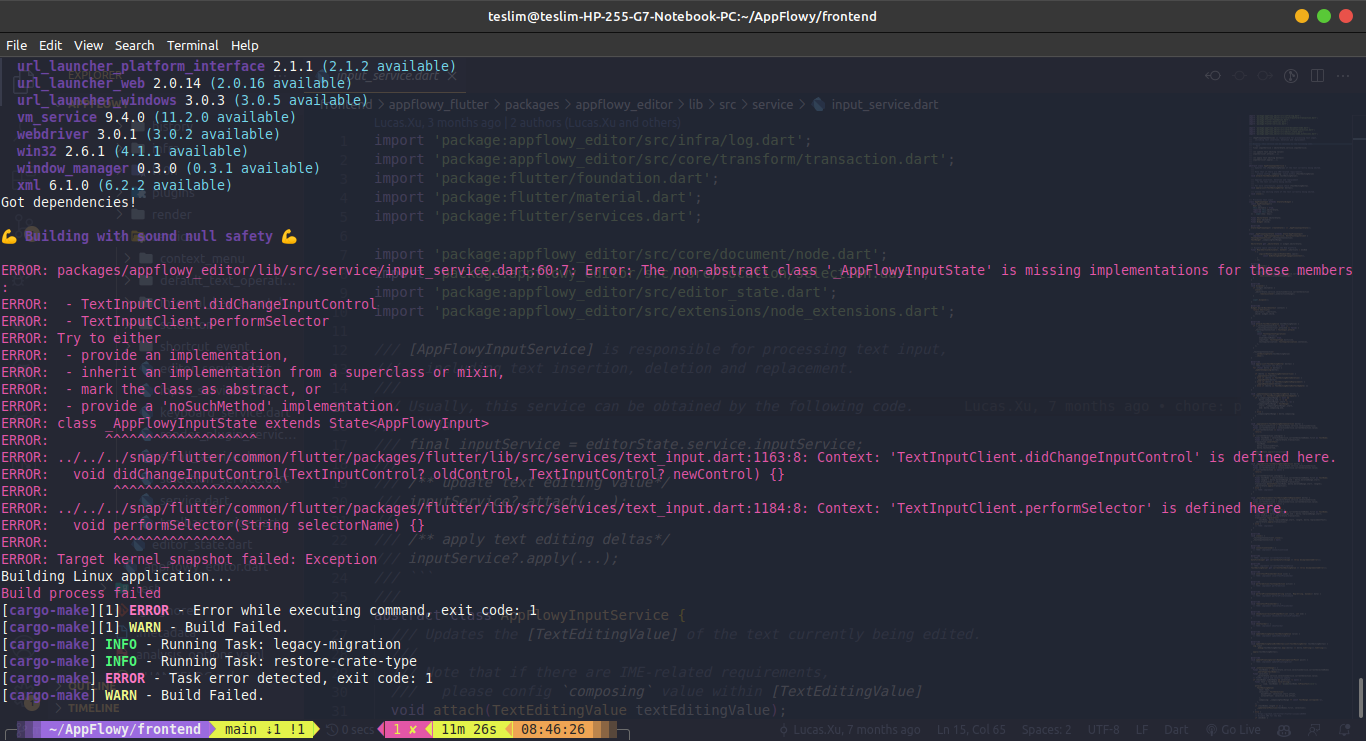Click 'Dart' language mode in VS Code status bar
The image size is (1366, 741).
click(x=1176, y=730)
